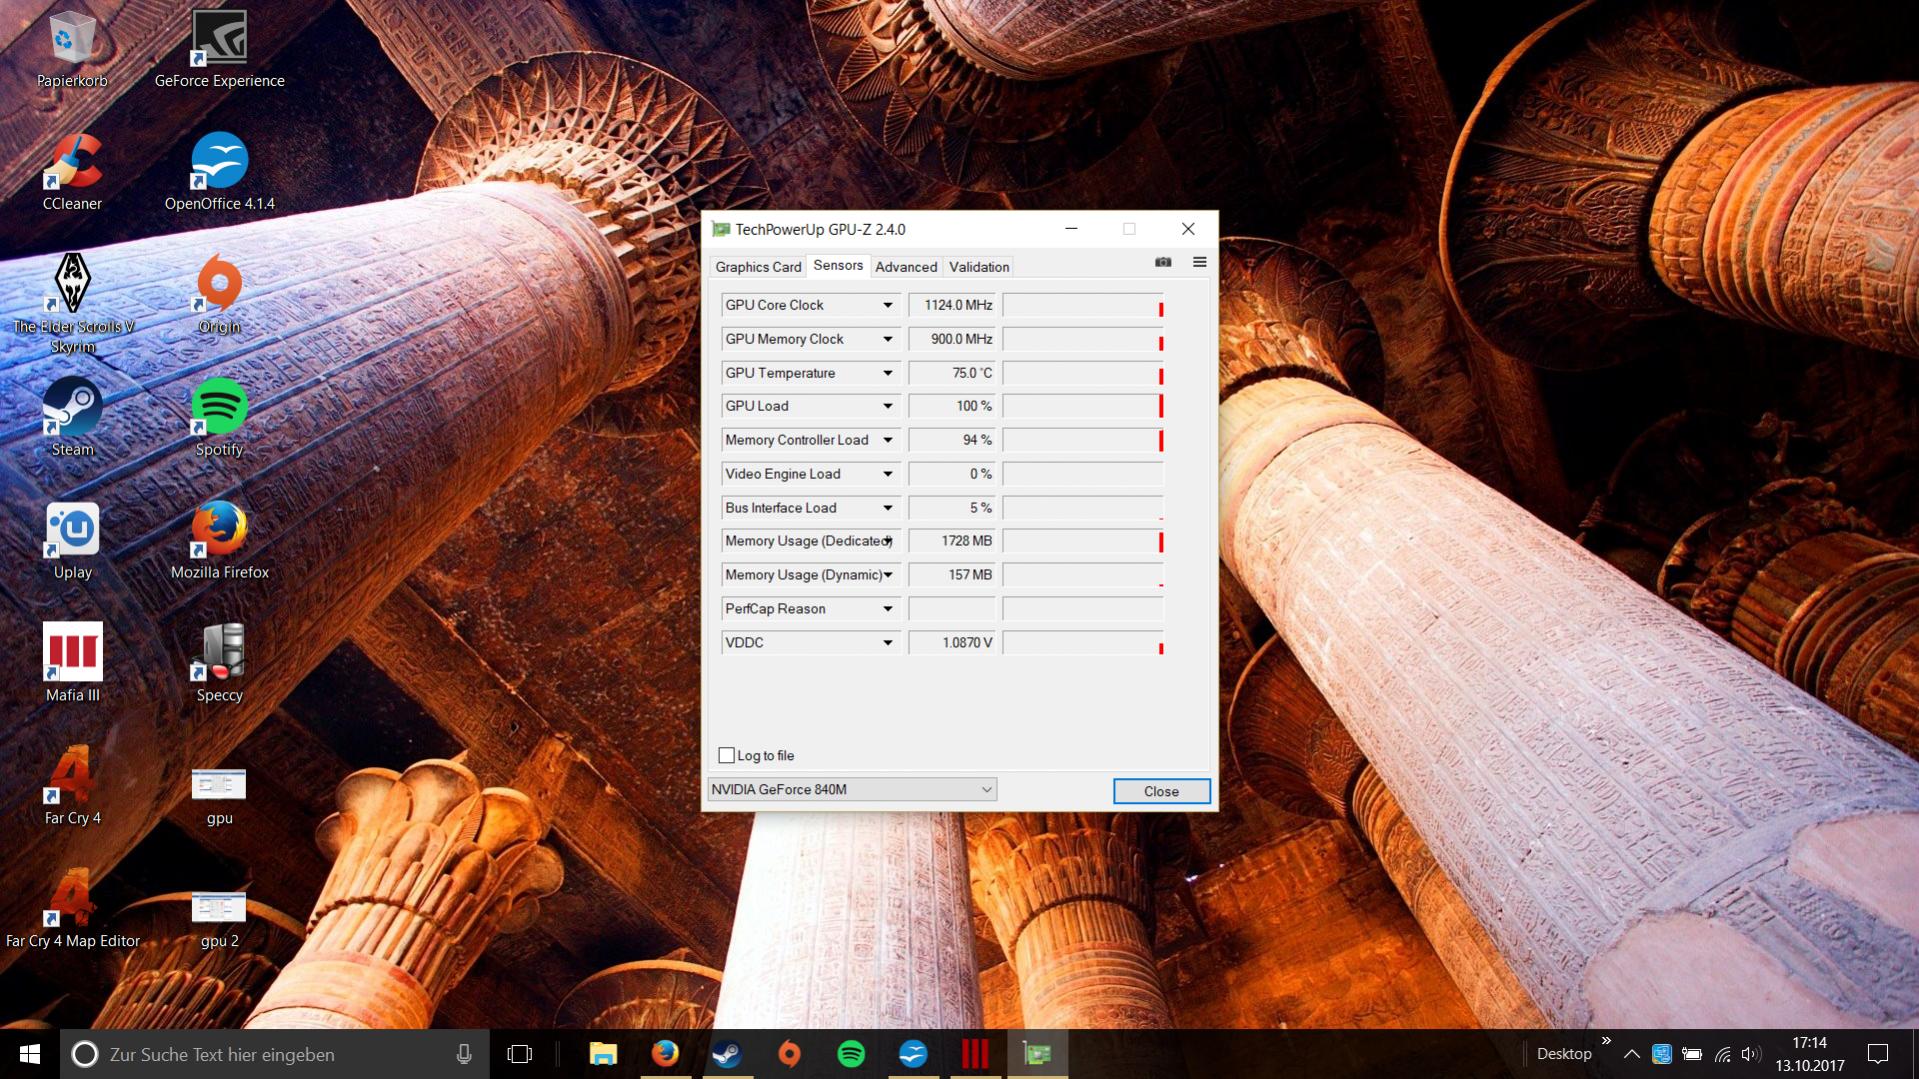Screen dimensions: 1919x1079
Task: Select The Elder Scrolls V Skyrim shortcut
Action: click(72, 303)
